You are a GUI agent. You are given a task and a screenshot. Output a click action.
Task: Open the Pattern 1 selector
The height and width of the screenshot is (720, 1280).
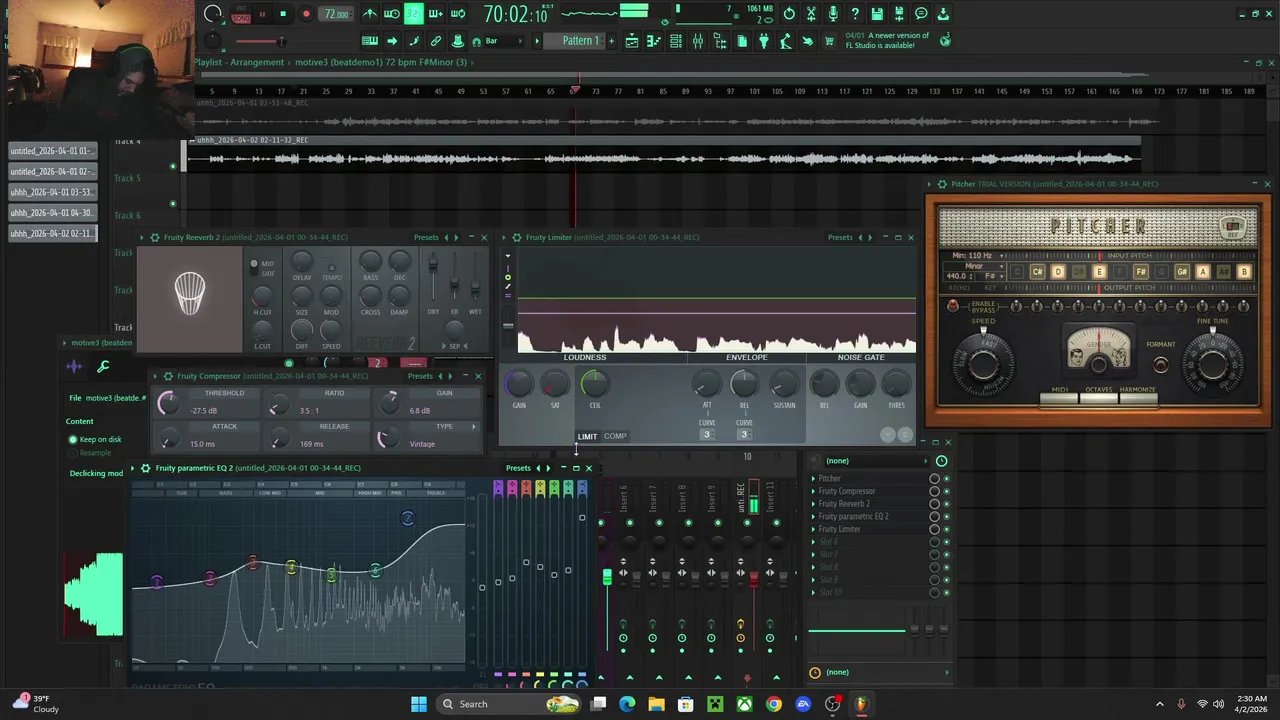tap(575, 41)
